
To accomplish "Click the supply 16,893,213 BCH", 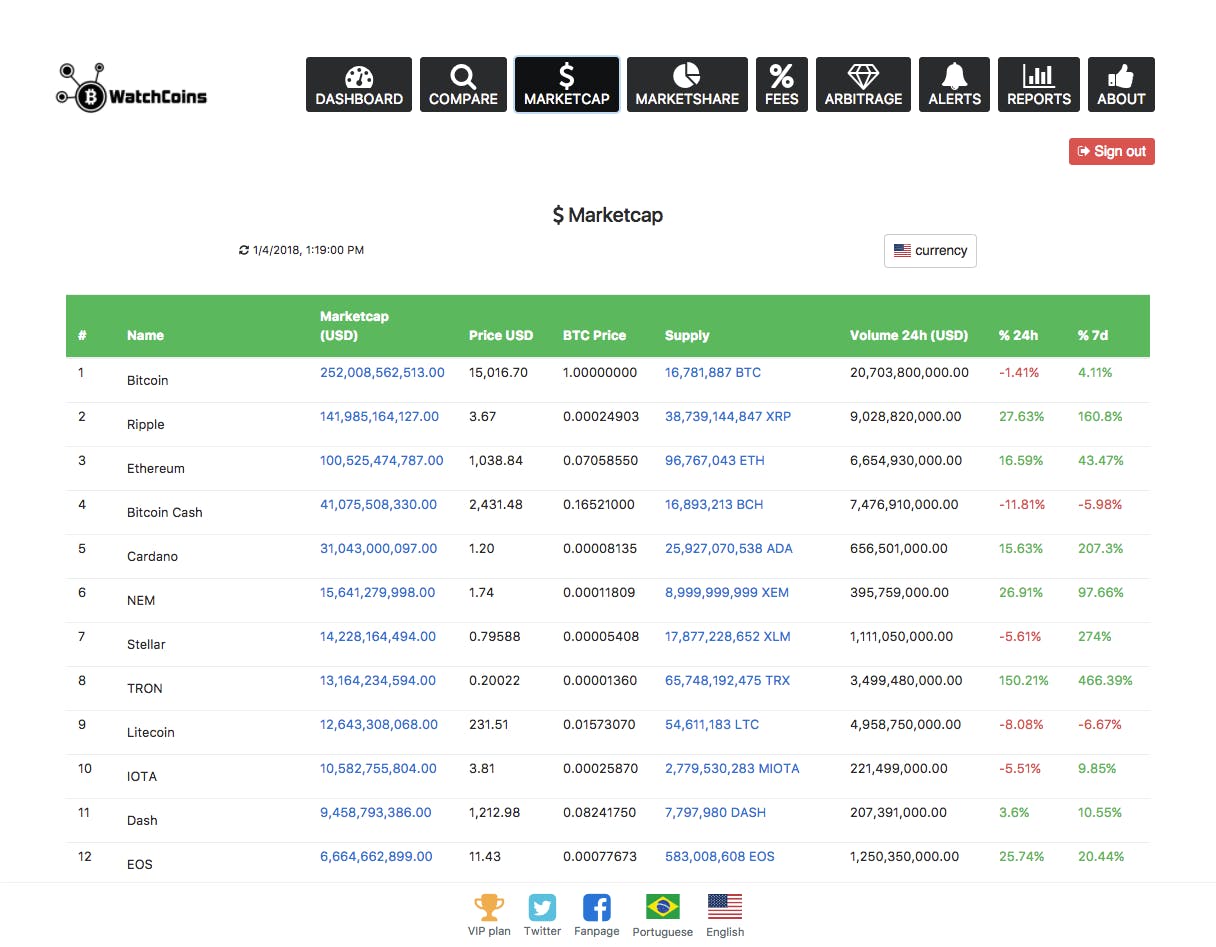I will coord(714,504).
